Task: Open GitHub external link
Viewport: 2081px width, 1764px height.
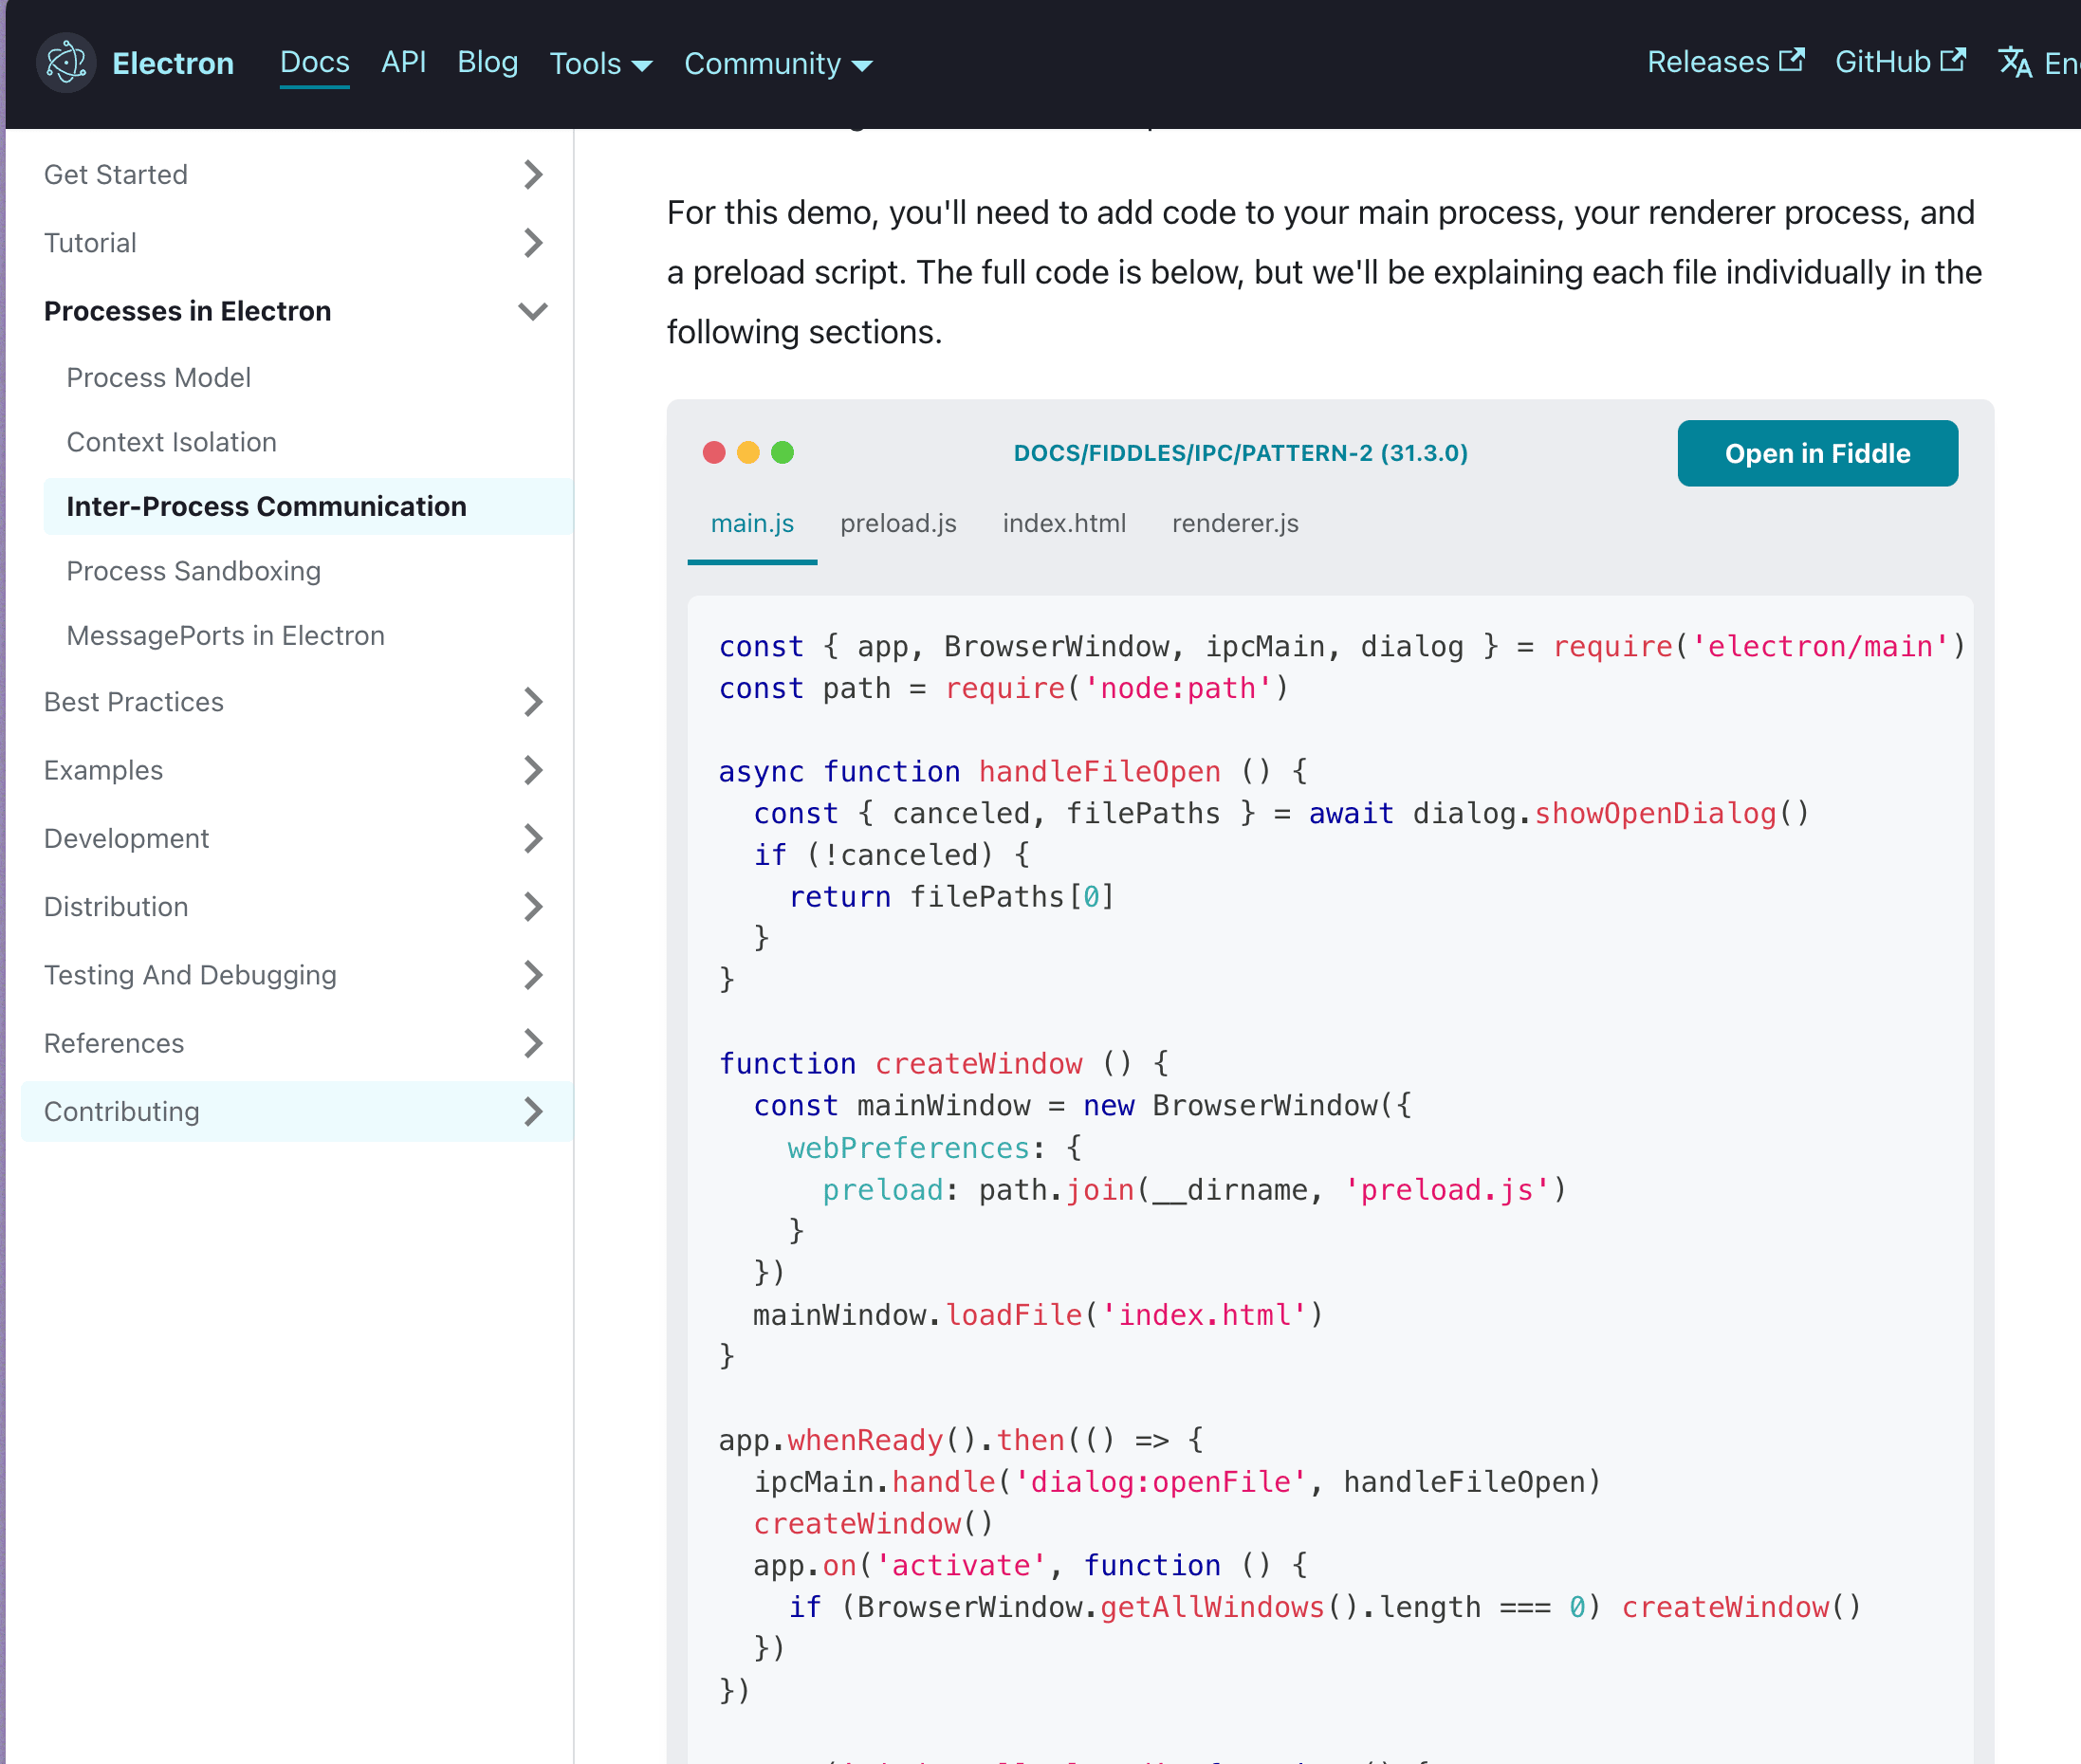Action: pyautogui.click(x=1899, y=62)
